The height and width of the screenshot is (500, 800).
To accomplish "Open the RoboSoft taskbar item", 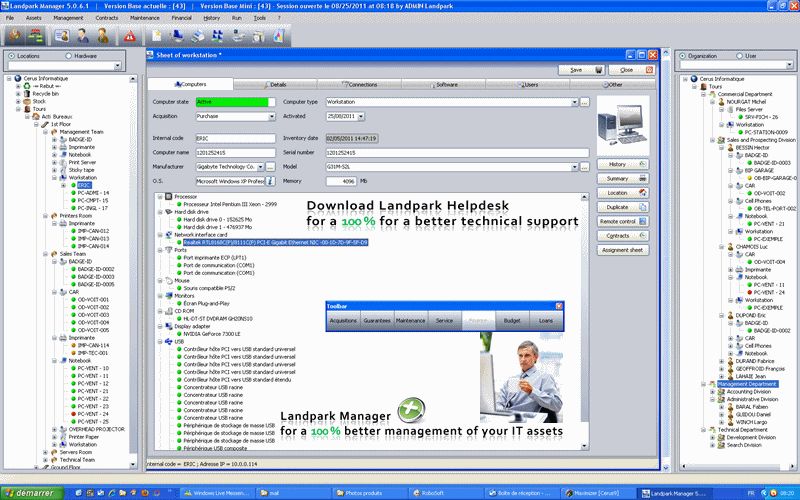I will coord(444,493).
